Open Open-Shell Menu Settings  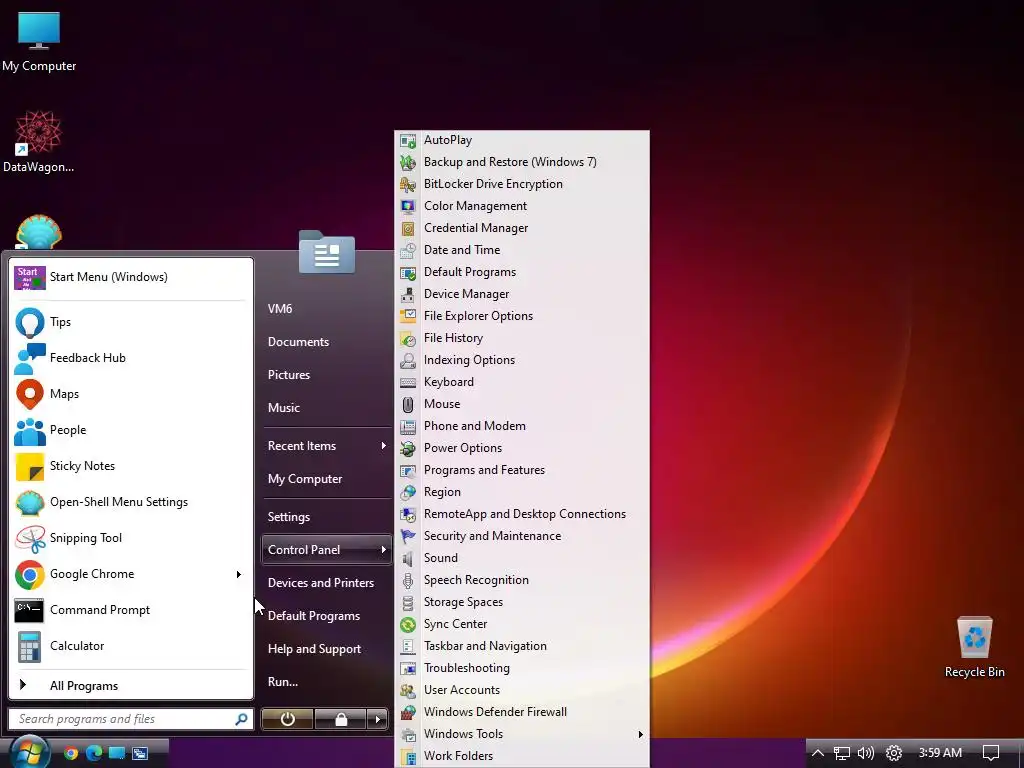pos(131,502)
